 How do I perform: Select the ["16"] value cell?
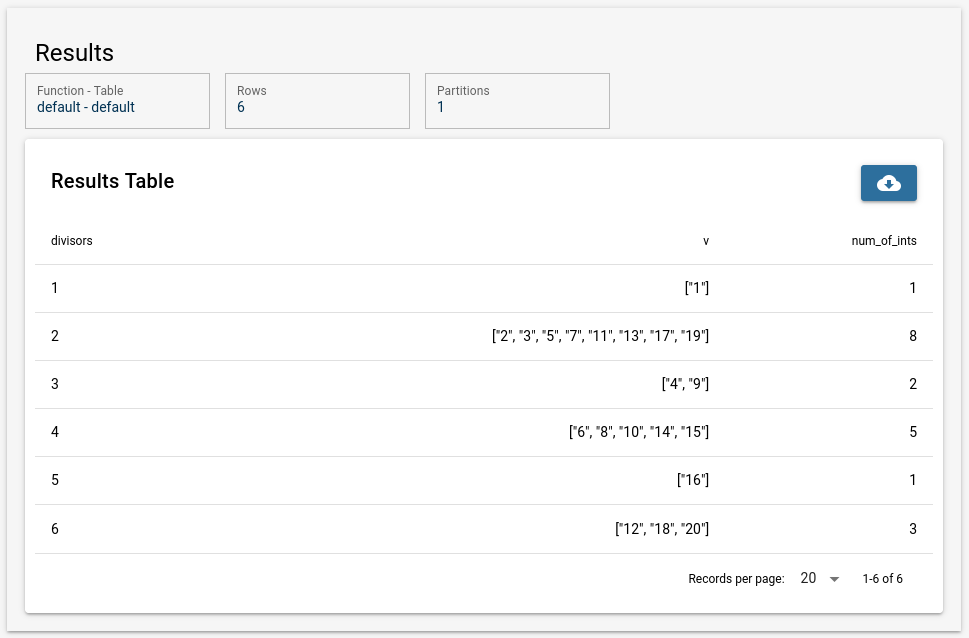click(692, 480)
